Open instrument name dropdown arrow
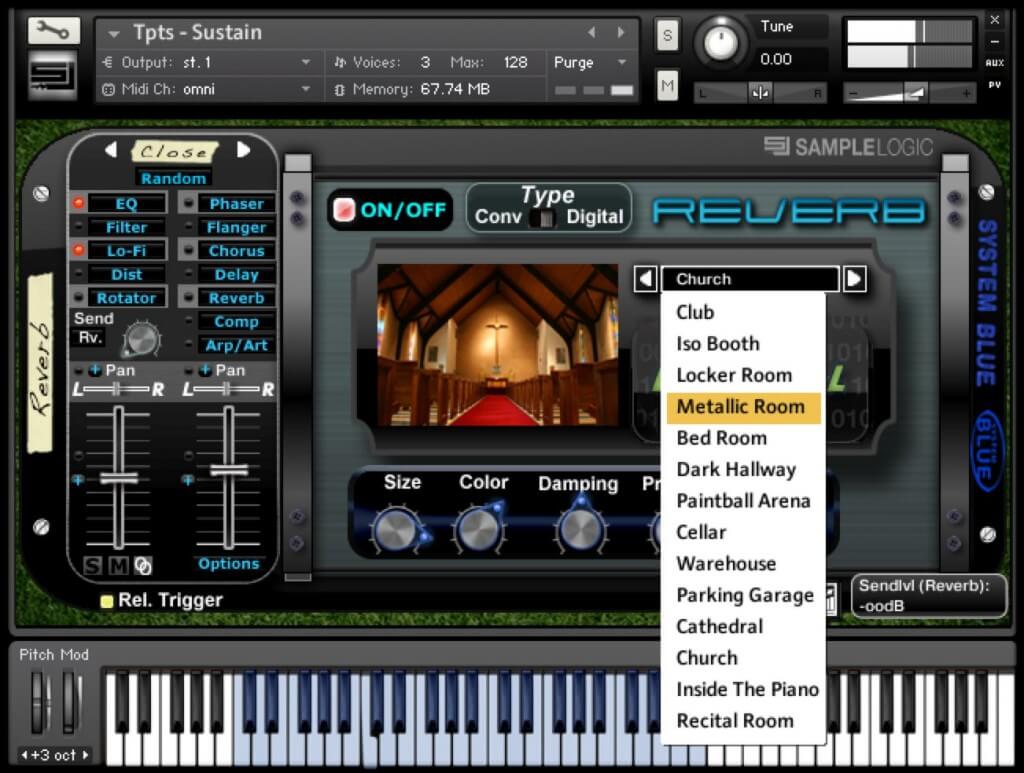This screenshot has width=1024, height=773. [x=114, y=33]
